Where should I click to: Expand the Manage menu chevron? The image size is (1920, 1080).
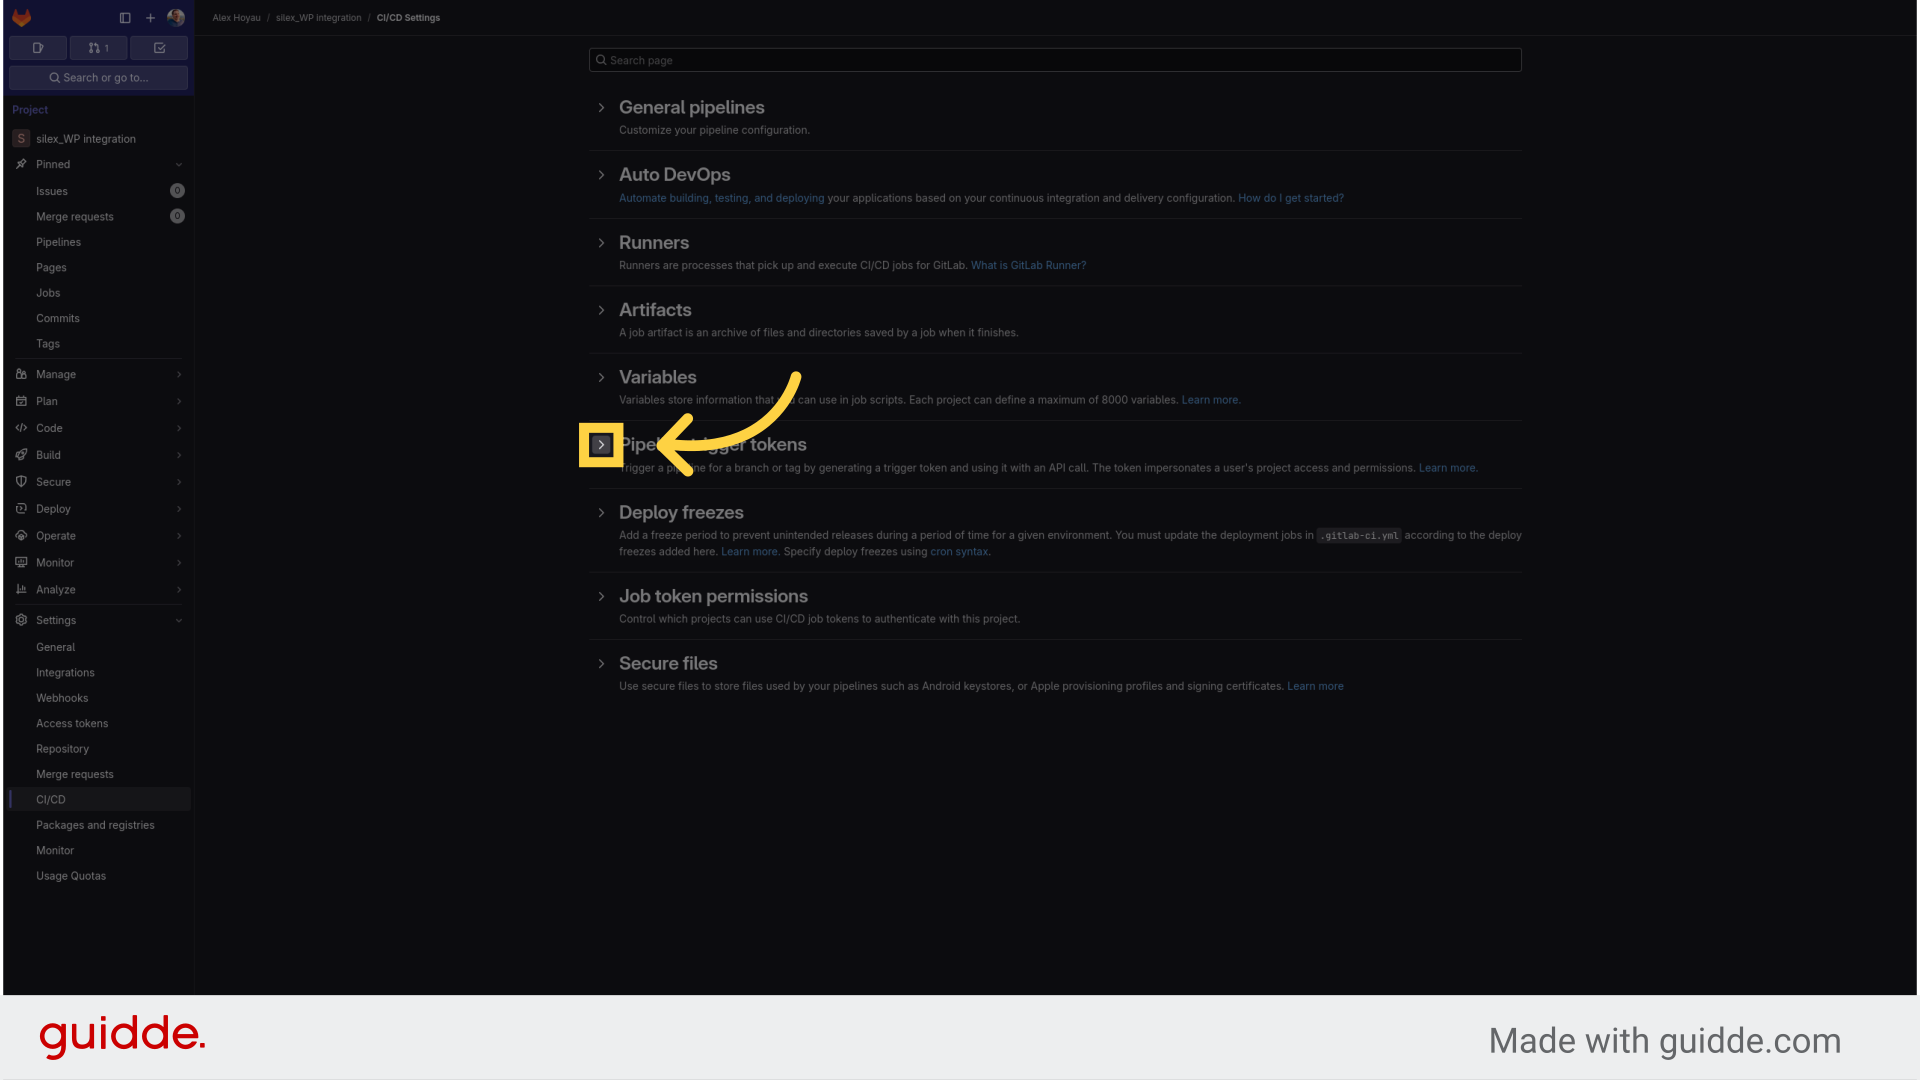[179, 375]
